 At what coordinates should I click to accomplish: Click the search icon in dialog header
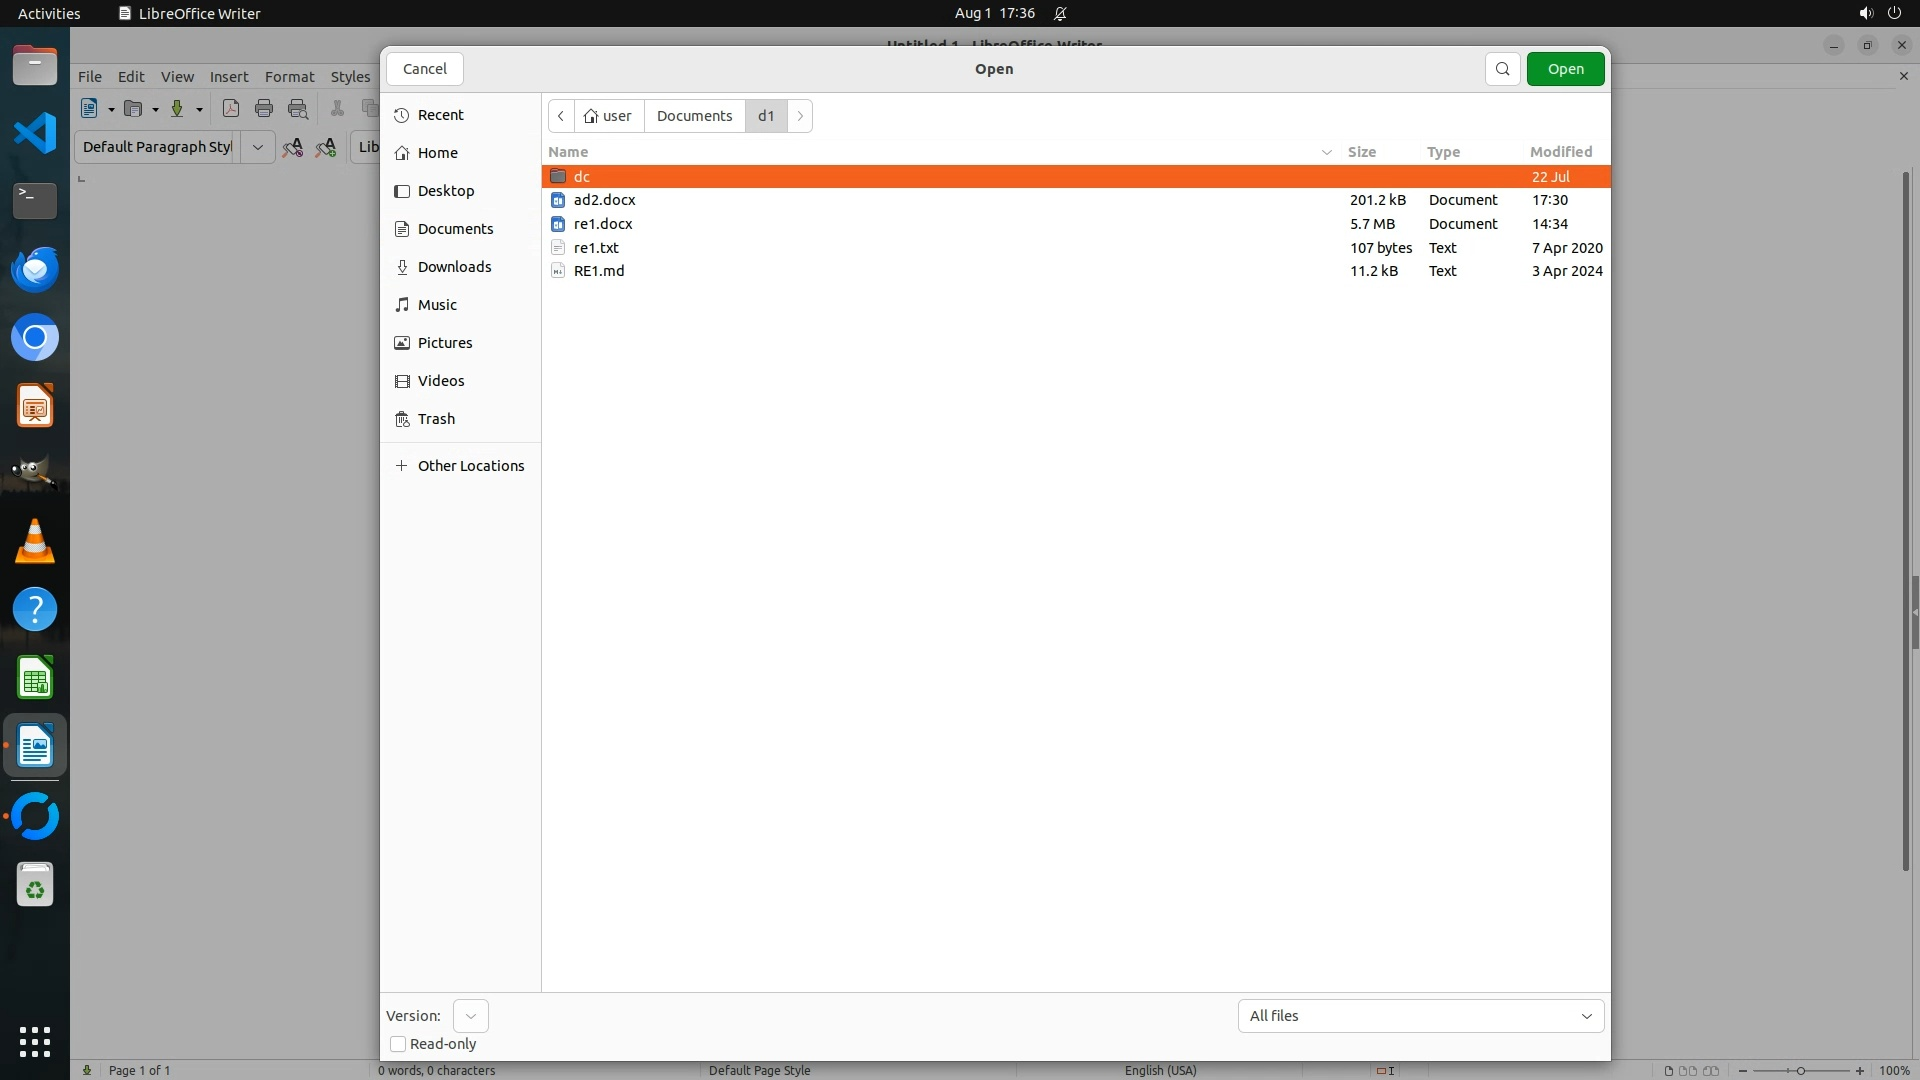click(x=1502, y=69)
